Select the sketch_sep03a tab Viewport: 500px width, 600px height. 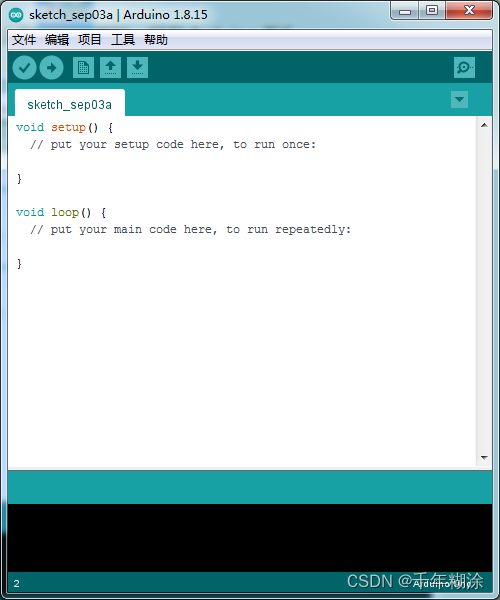(x=70, y=104)
